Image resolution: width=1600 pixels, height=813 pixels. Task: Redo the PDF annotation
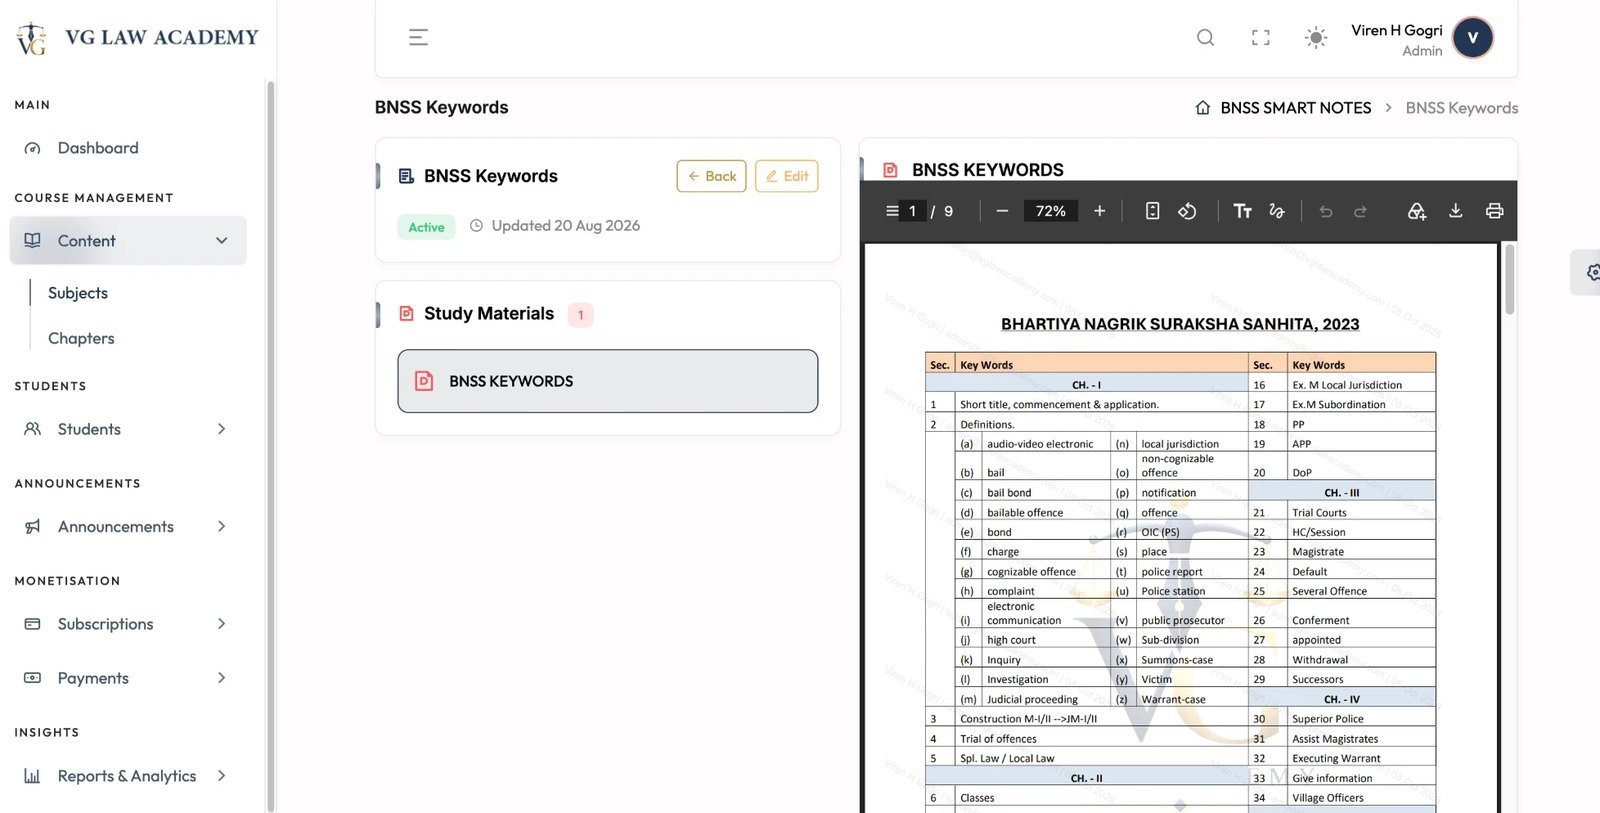tap(1360, 211)
